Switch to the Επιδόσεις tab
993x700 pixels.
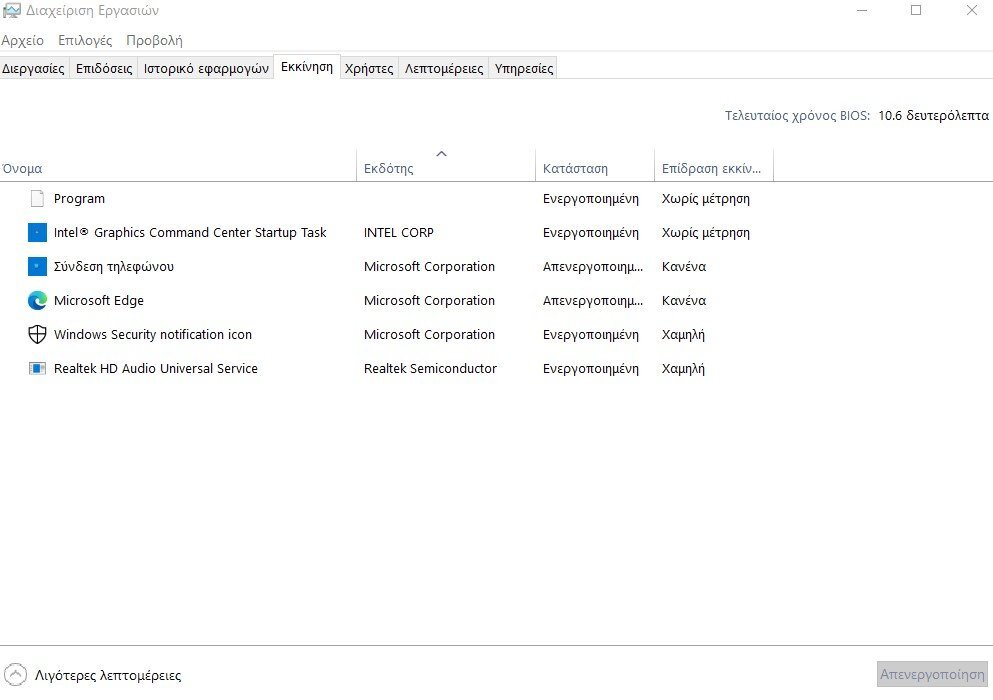(104, 68)
